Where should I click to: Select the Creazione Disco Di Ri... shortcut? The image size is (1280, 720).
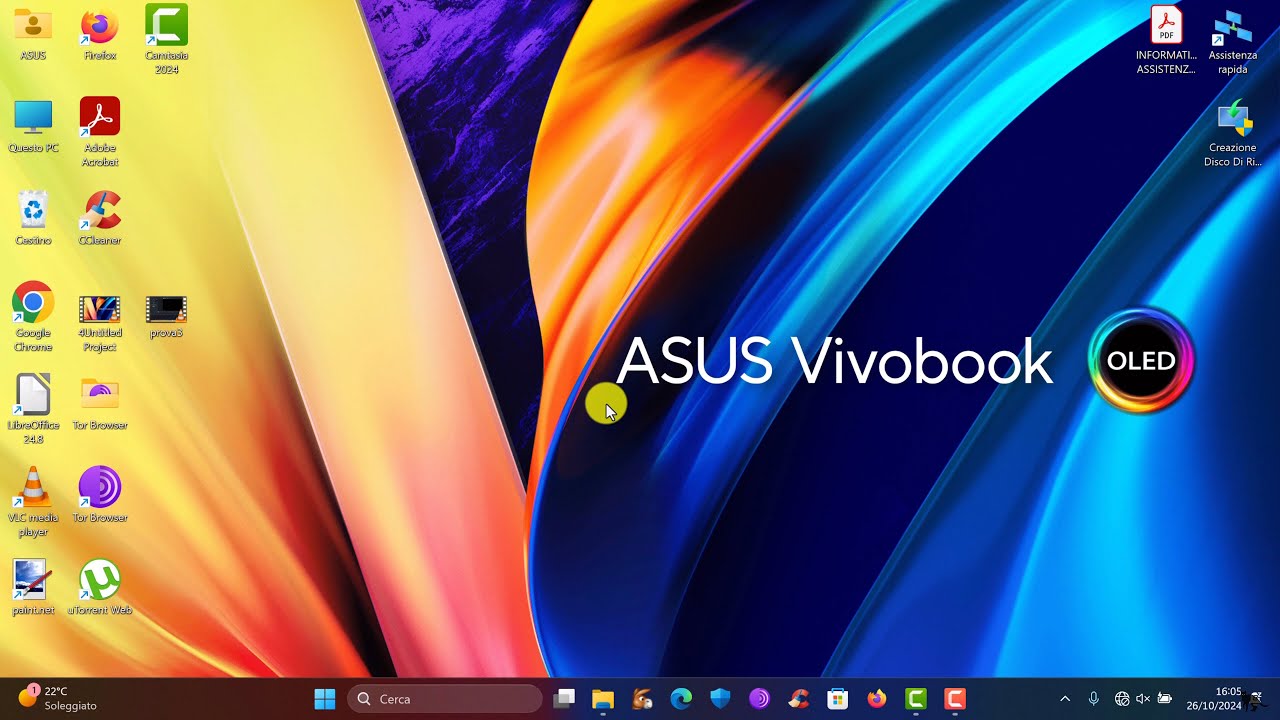point(1232,132)
